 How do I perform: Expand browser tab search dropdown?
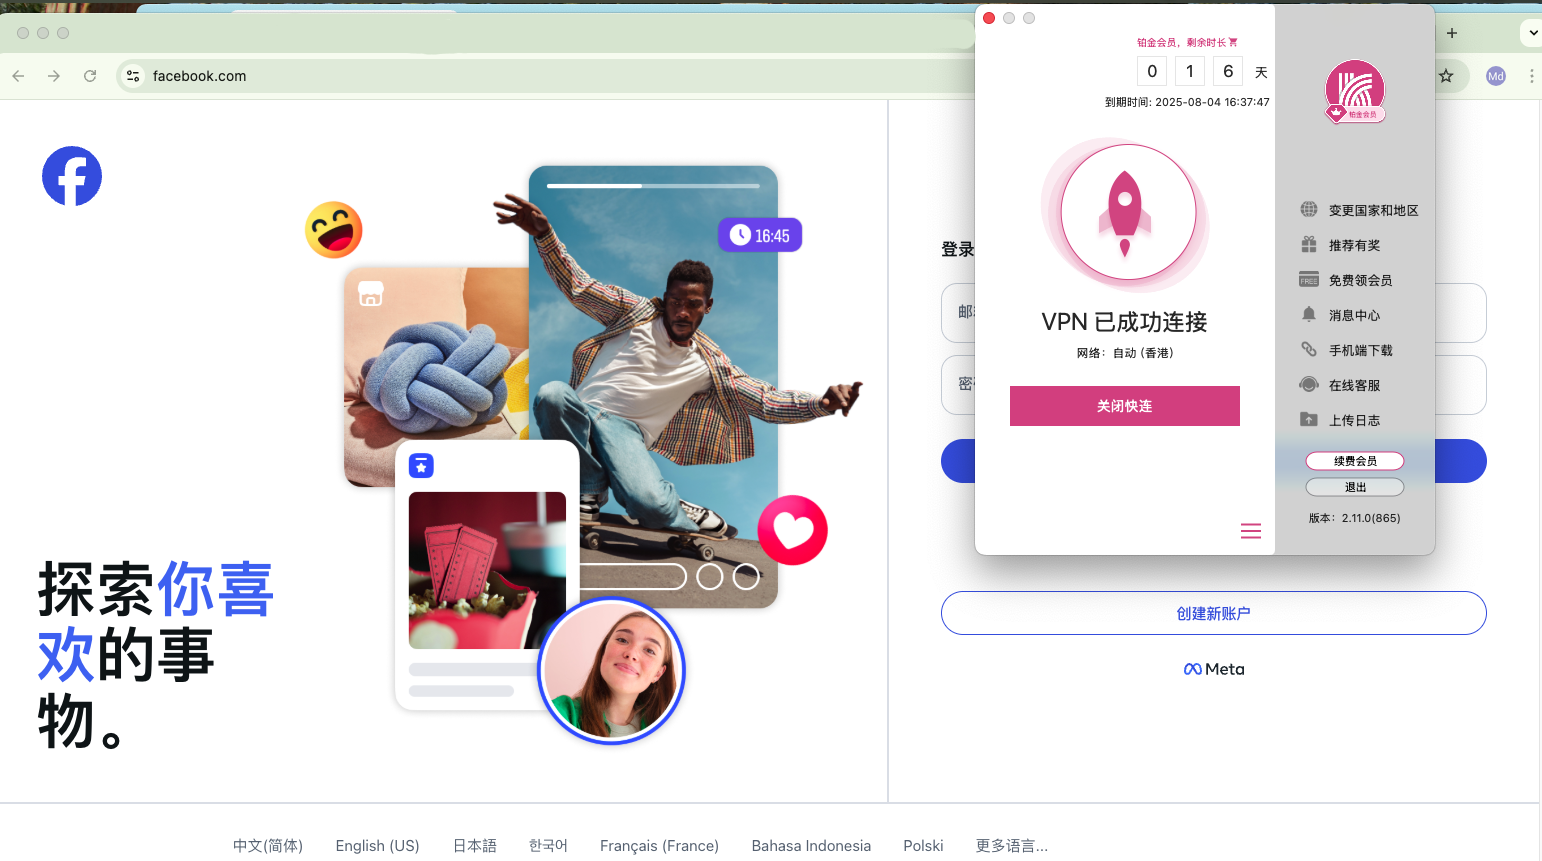click(1532, 33)
